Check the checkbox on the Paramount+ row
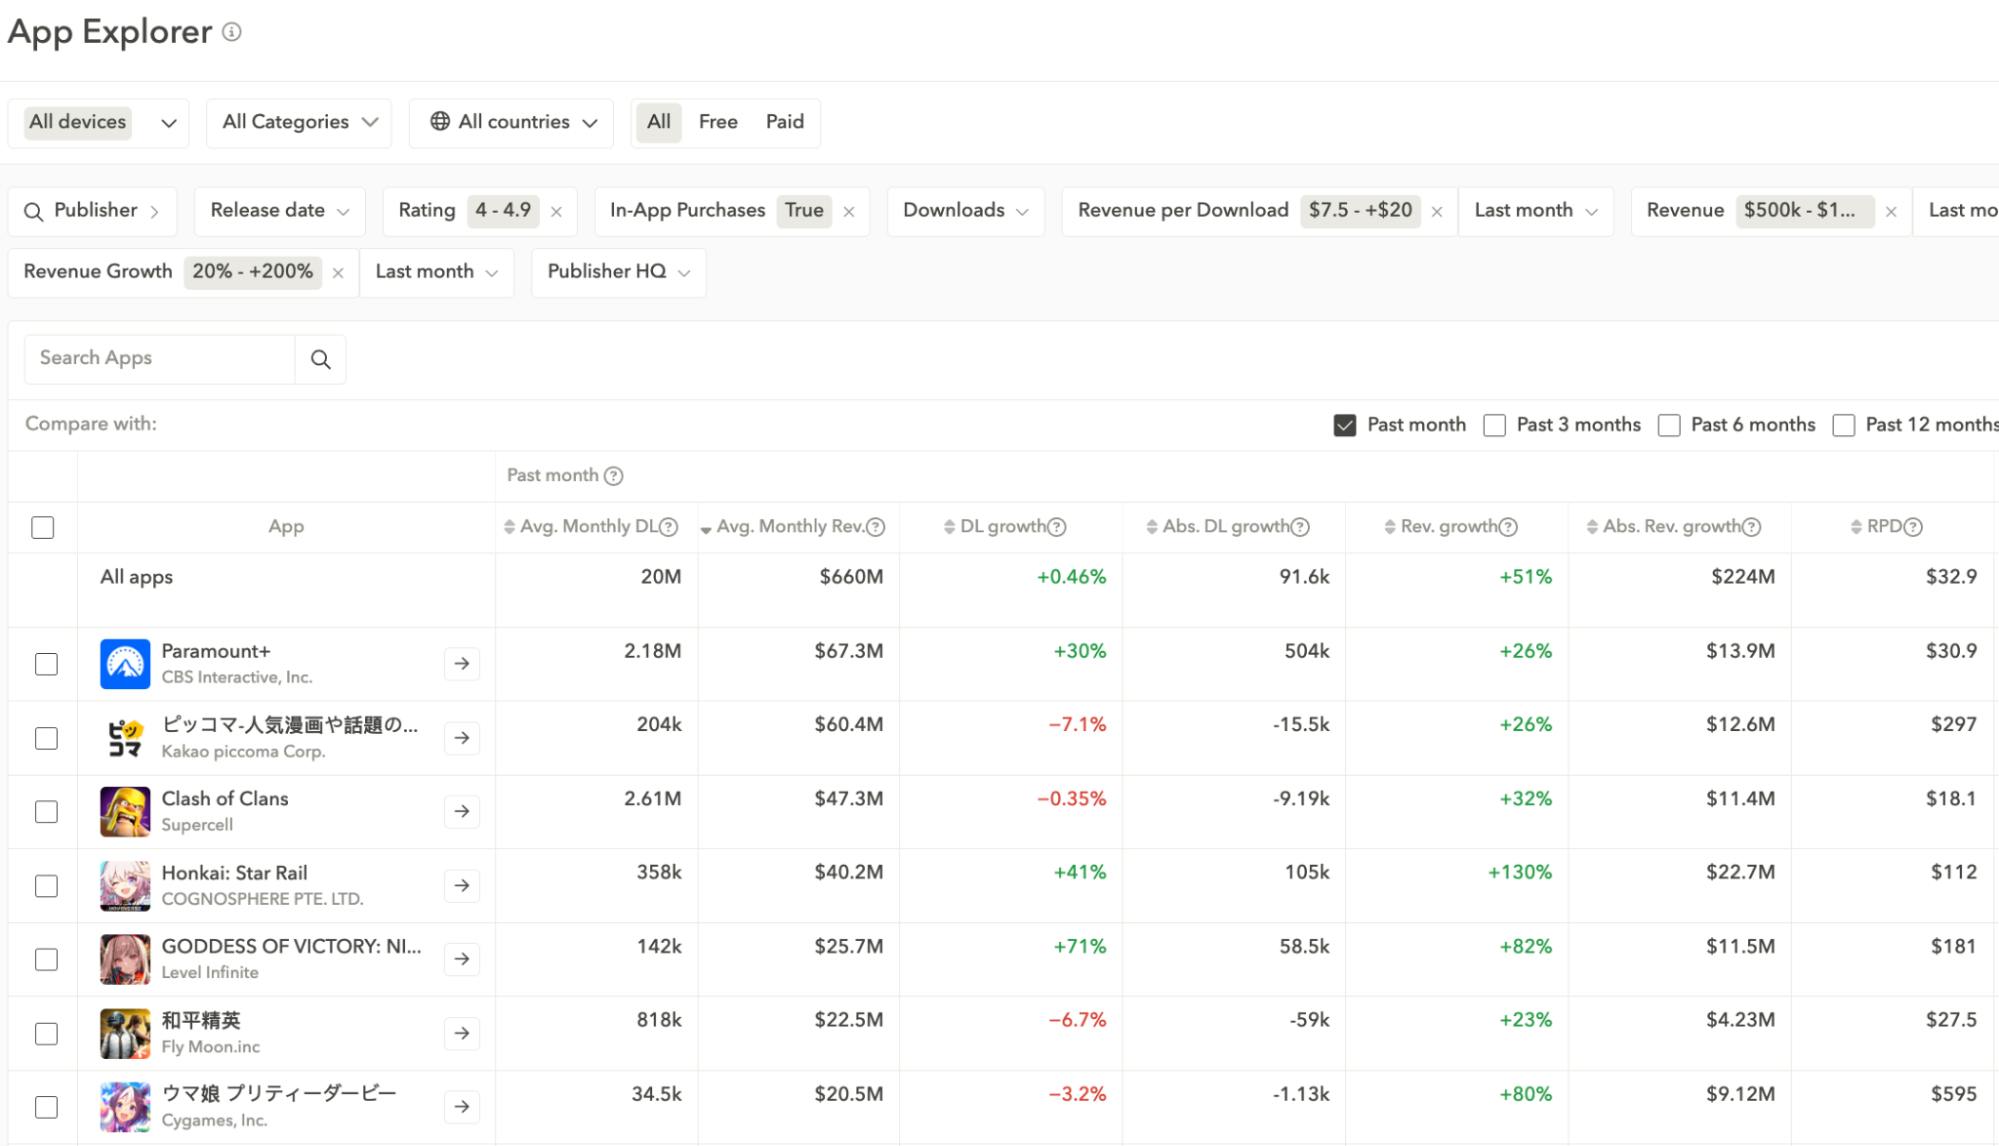Screen dimensions: 1999x1146 click(46, 663)
